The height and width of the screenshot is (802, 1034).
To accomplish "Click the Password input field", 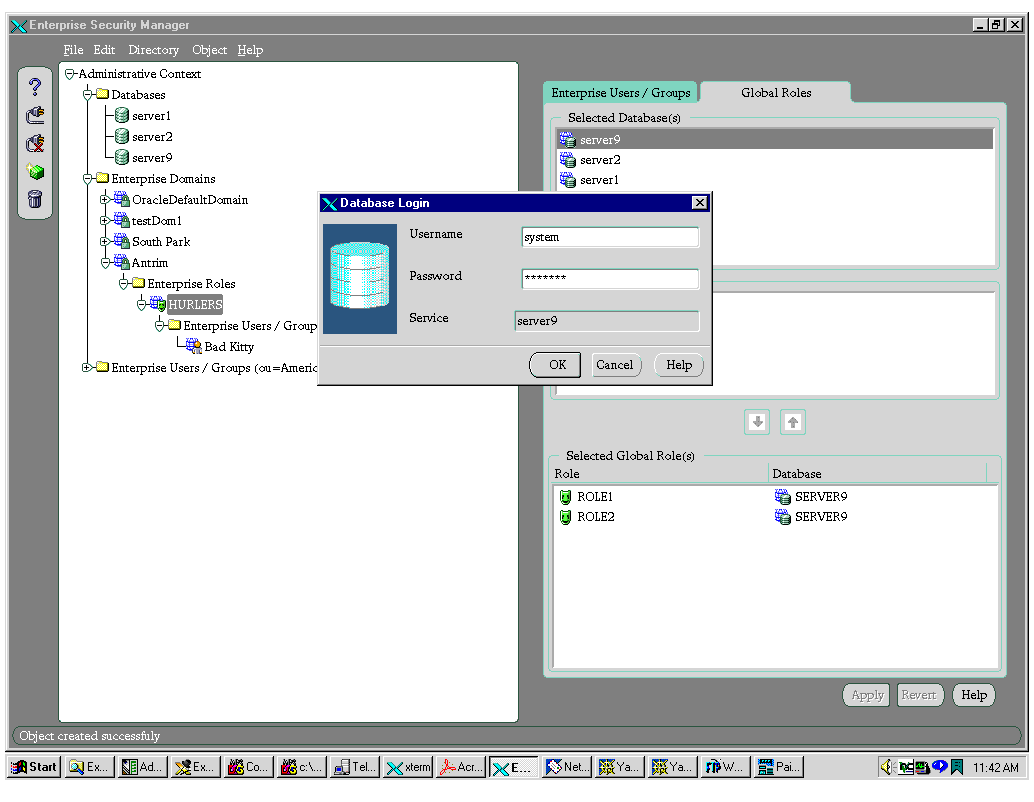I will tap(610, 278).
